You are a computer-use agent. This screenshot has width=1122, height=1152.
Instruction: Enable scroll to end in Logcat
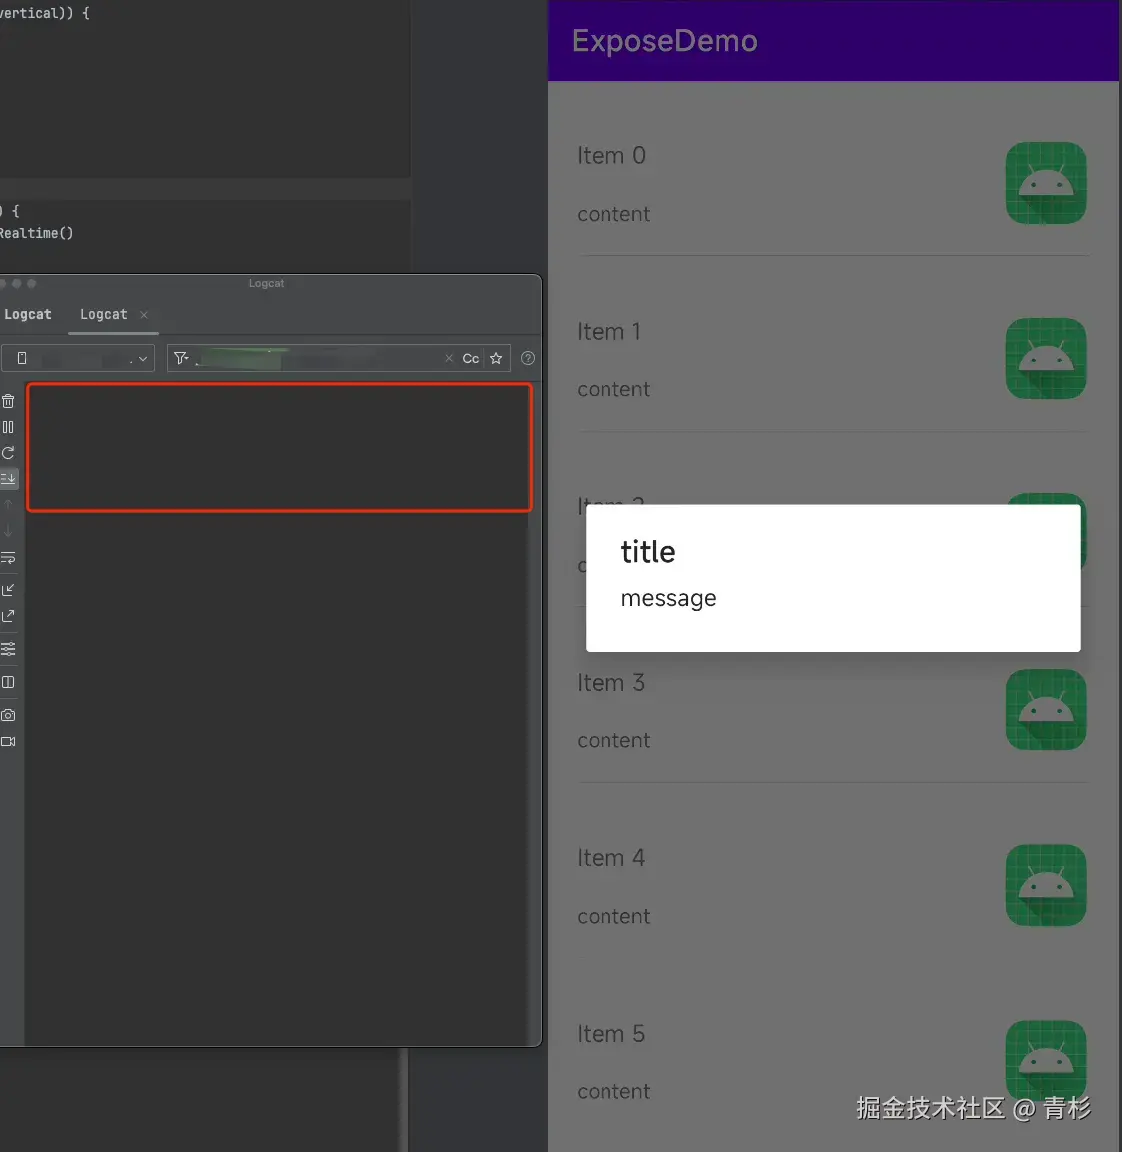[x=9, y=478]
